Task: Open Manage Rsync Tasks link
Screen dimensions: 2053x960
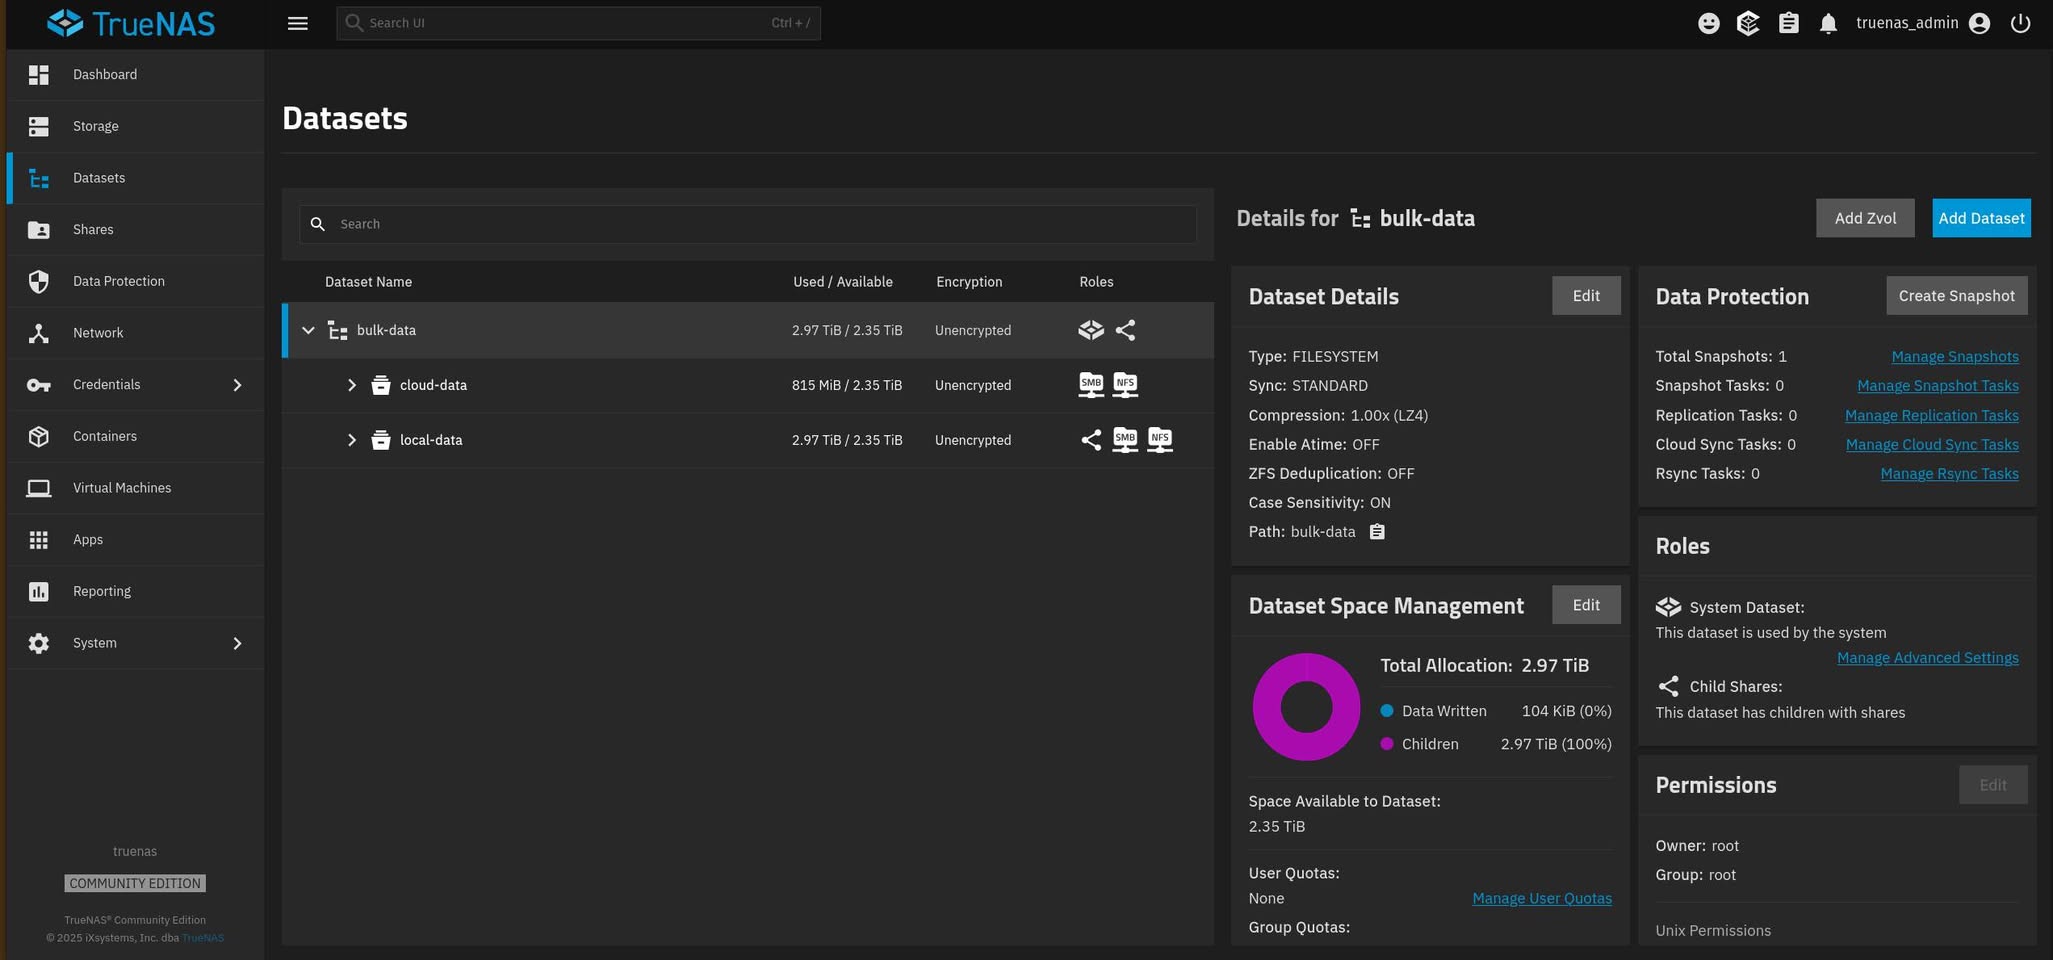Action: [x=1950, y=474]
